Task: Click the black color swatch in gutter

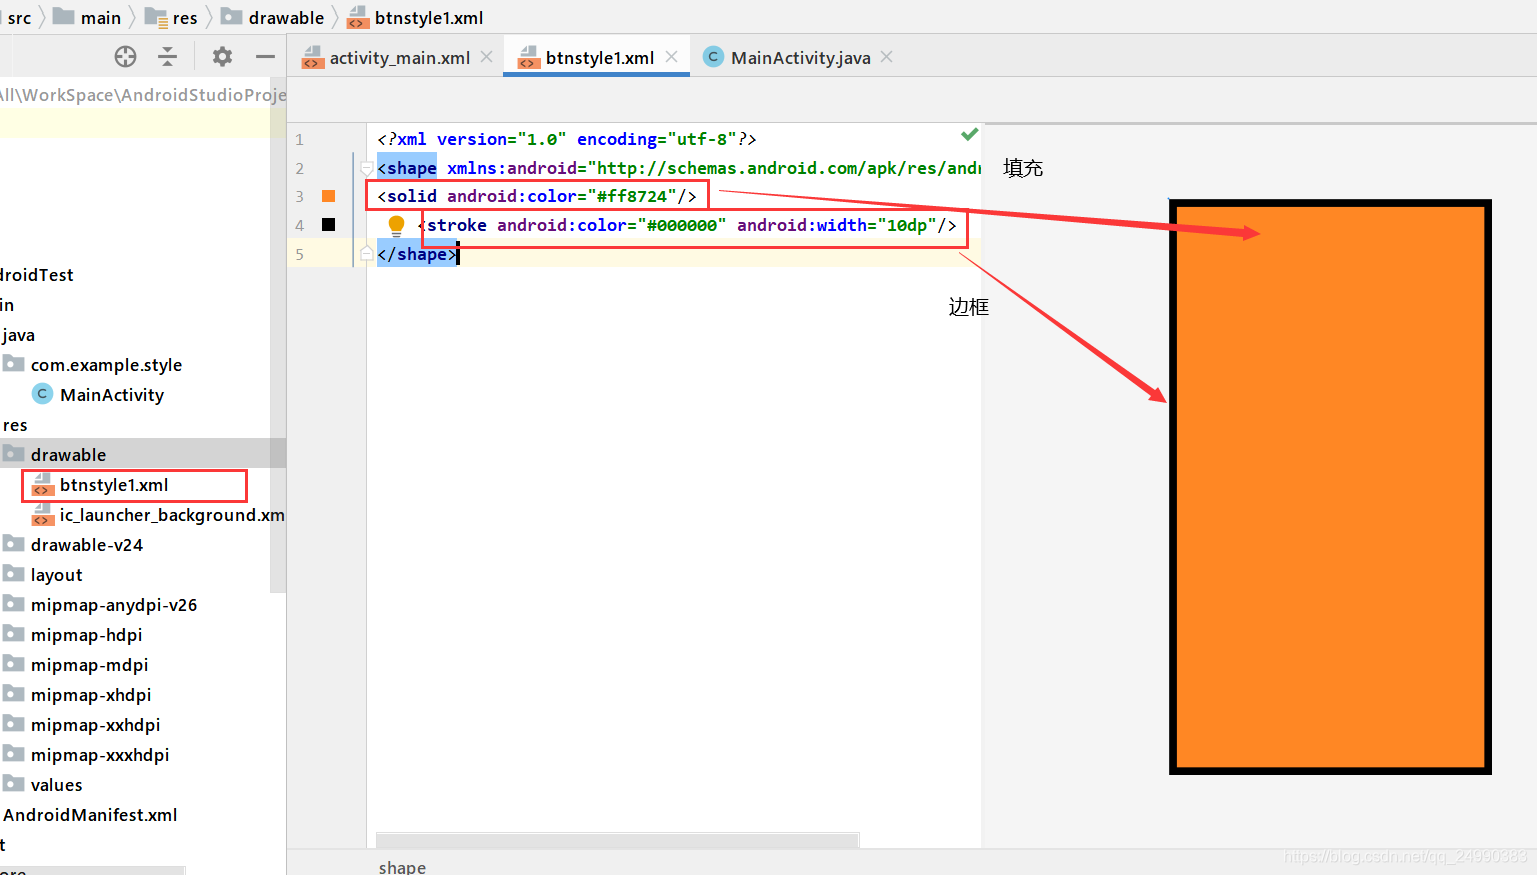Action: 328,225
